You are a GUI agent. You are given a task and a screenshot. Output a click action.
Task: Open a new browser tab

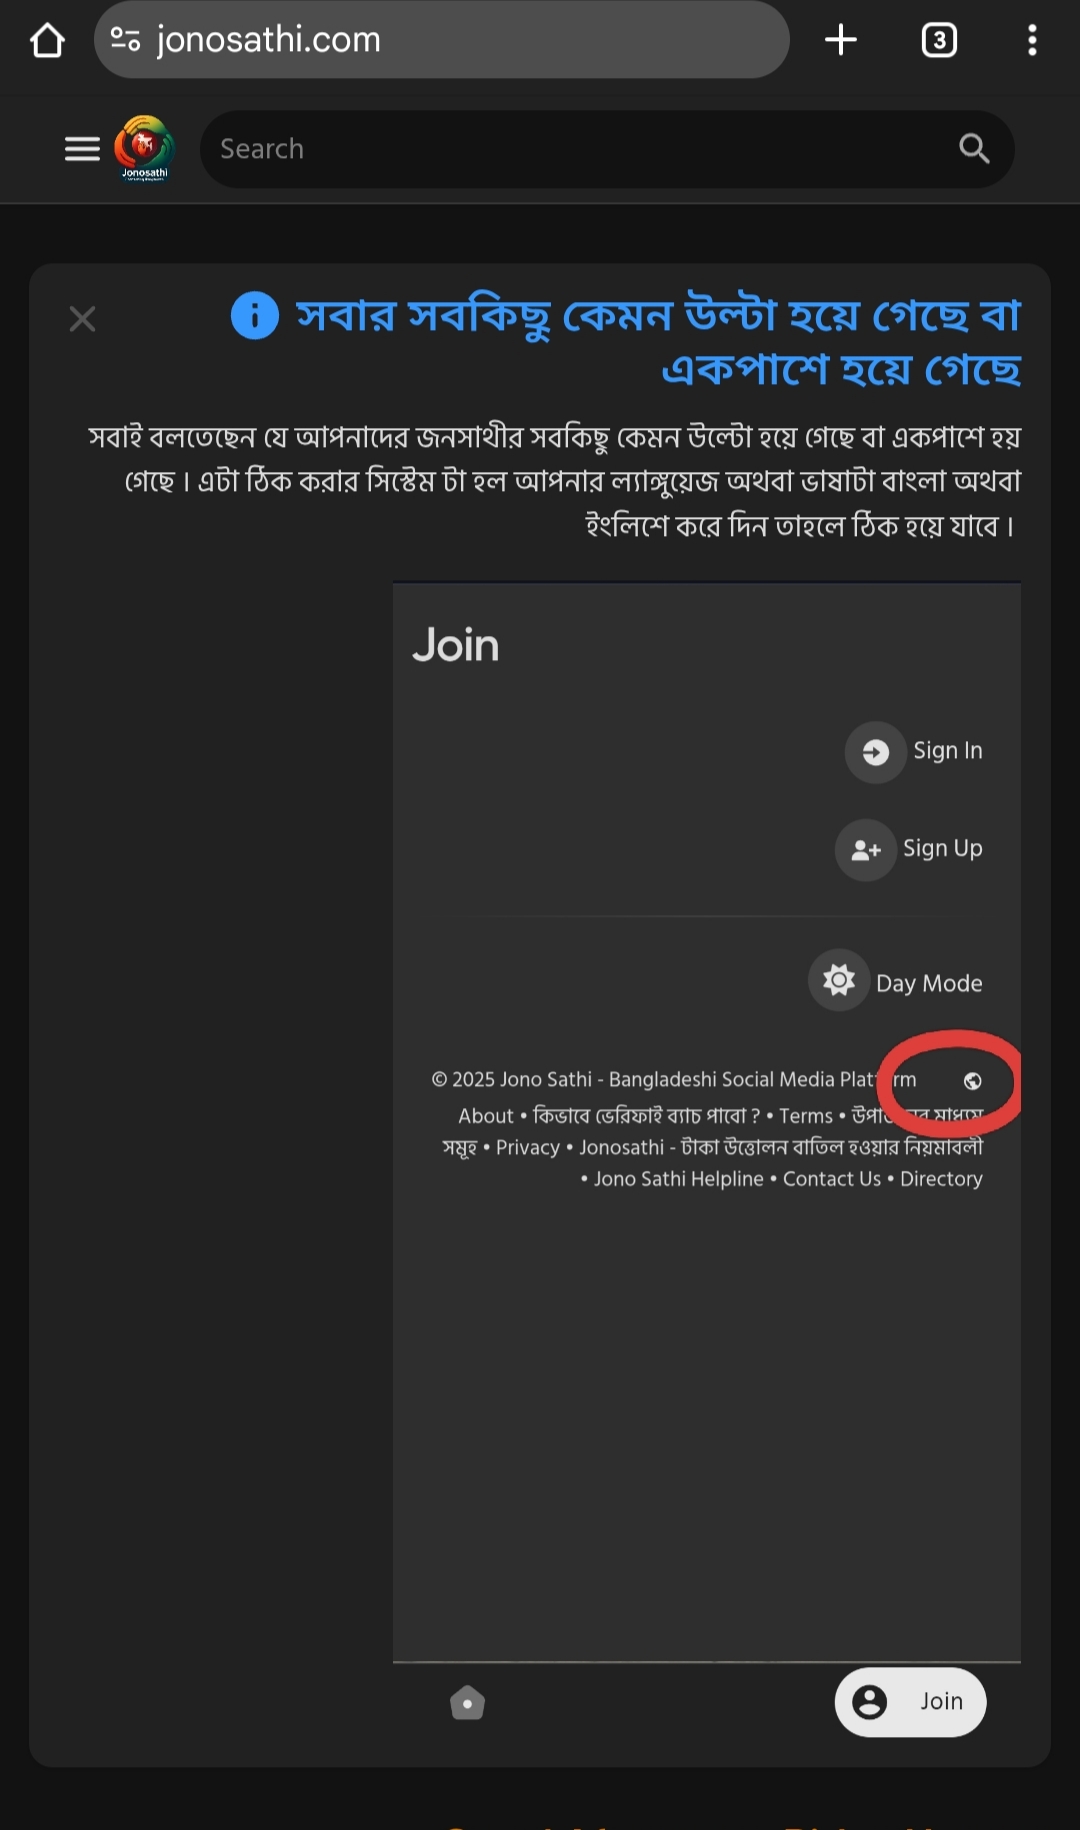tap(841, 40)
